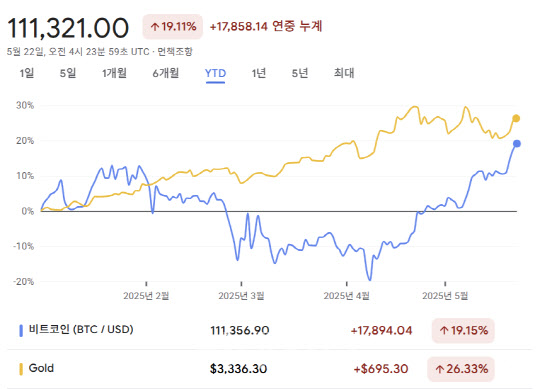The width and height of the screenshot is (552, 389).
Task: Open the 1개월 chart range
Action: 114,73
